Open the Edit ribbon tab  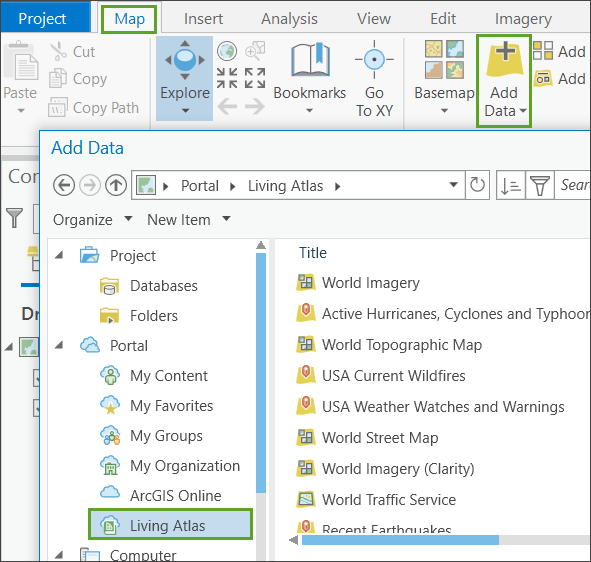click(443, 19)
